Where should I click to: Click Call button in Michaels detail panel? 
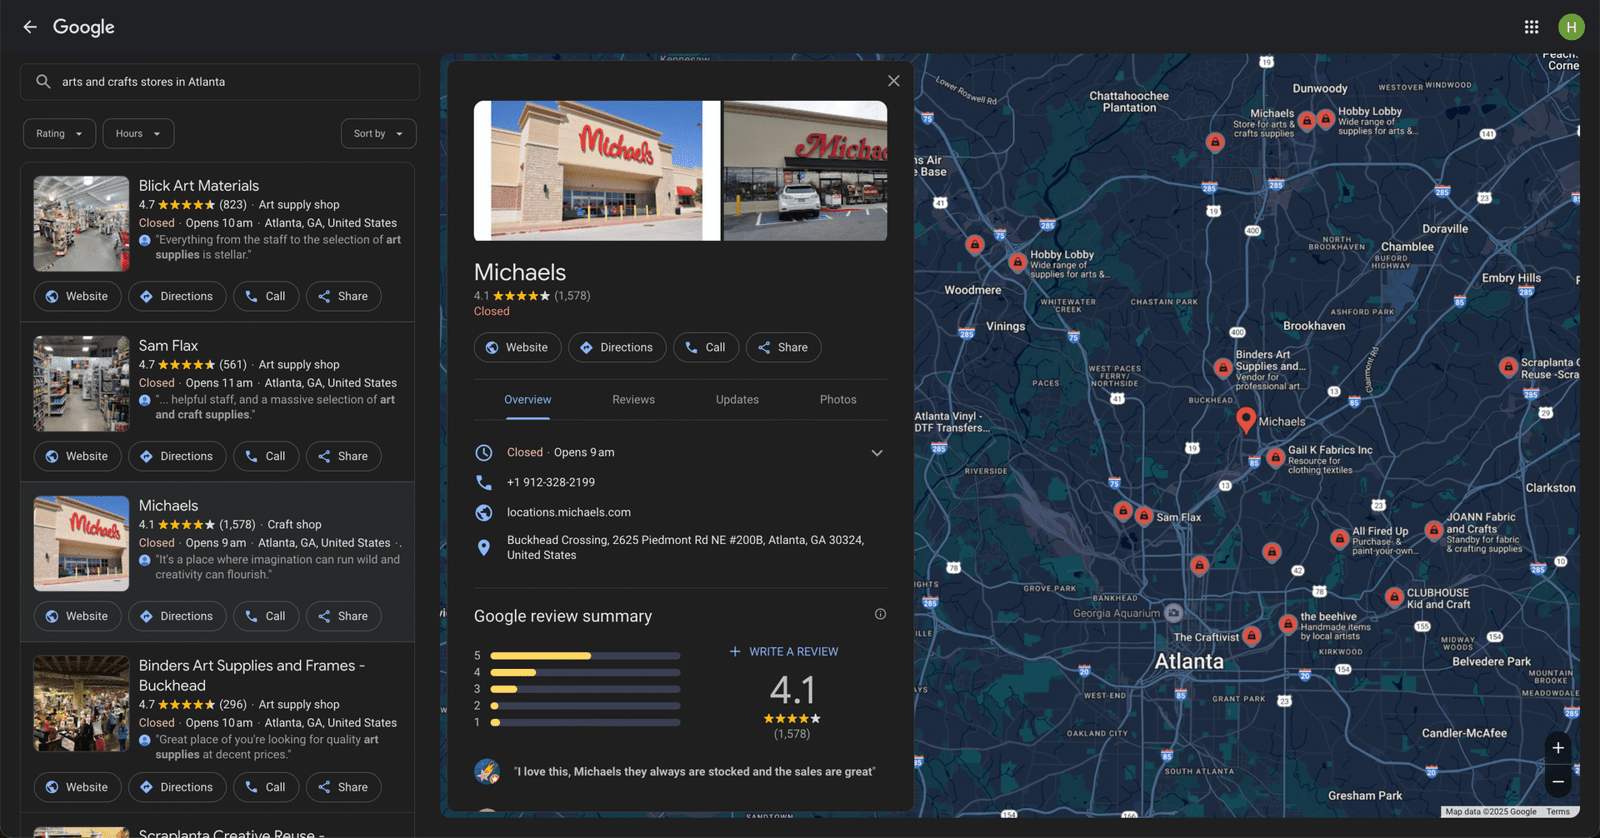706,347
